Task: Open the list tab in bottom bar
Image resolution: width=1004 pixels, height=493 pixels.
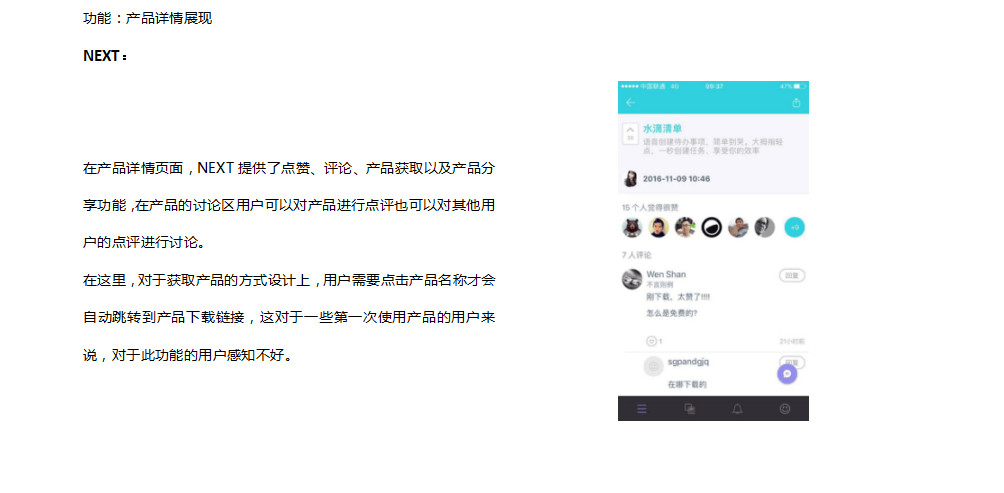Action: (x=642, y=409)
